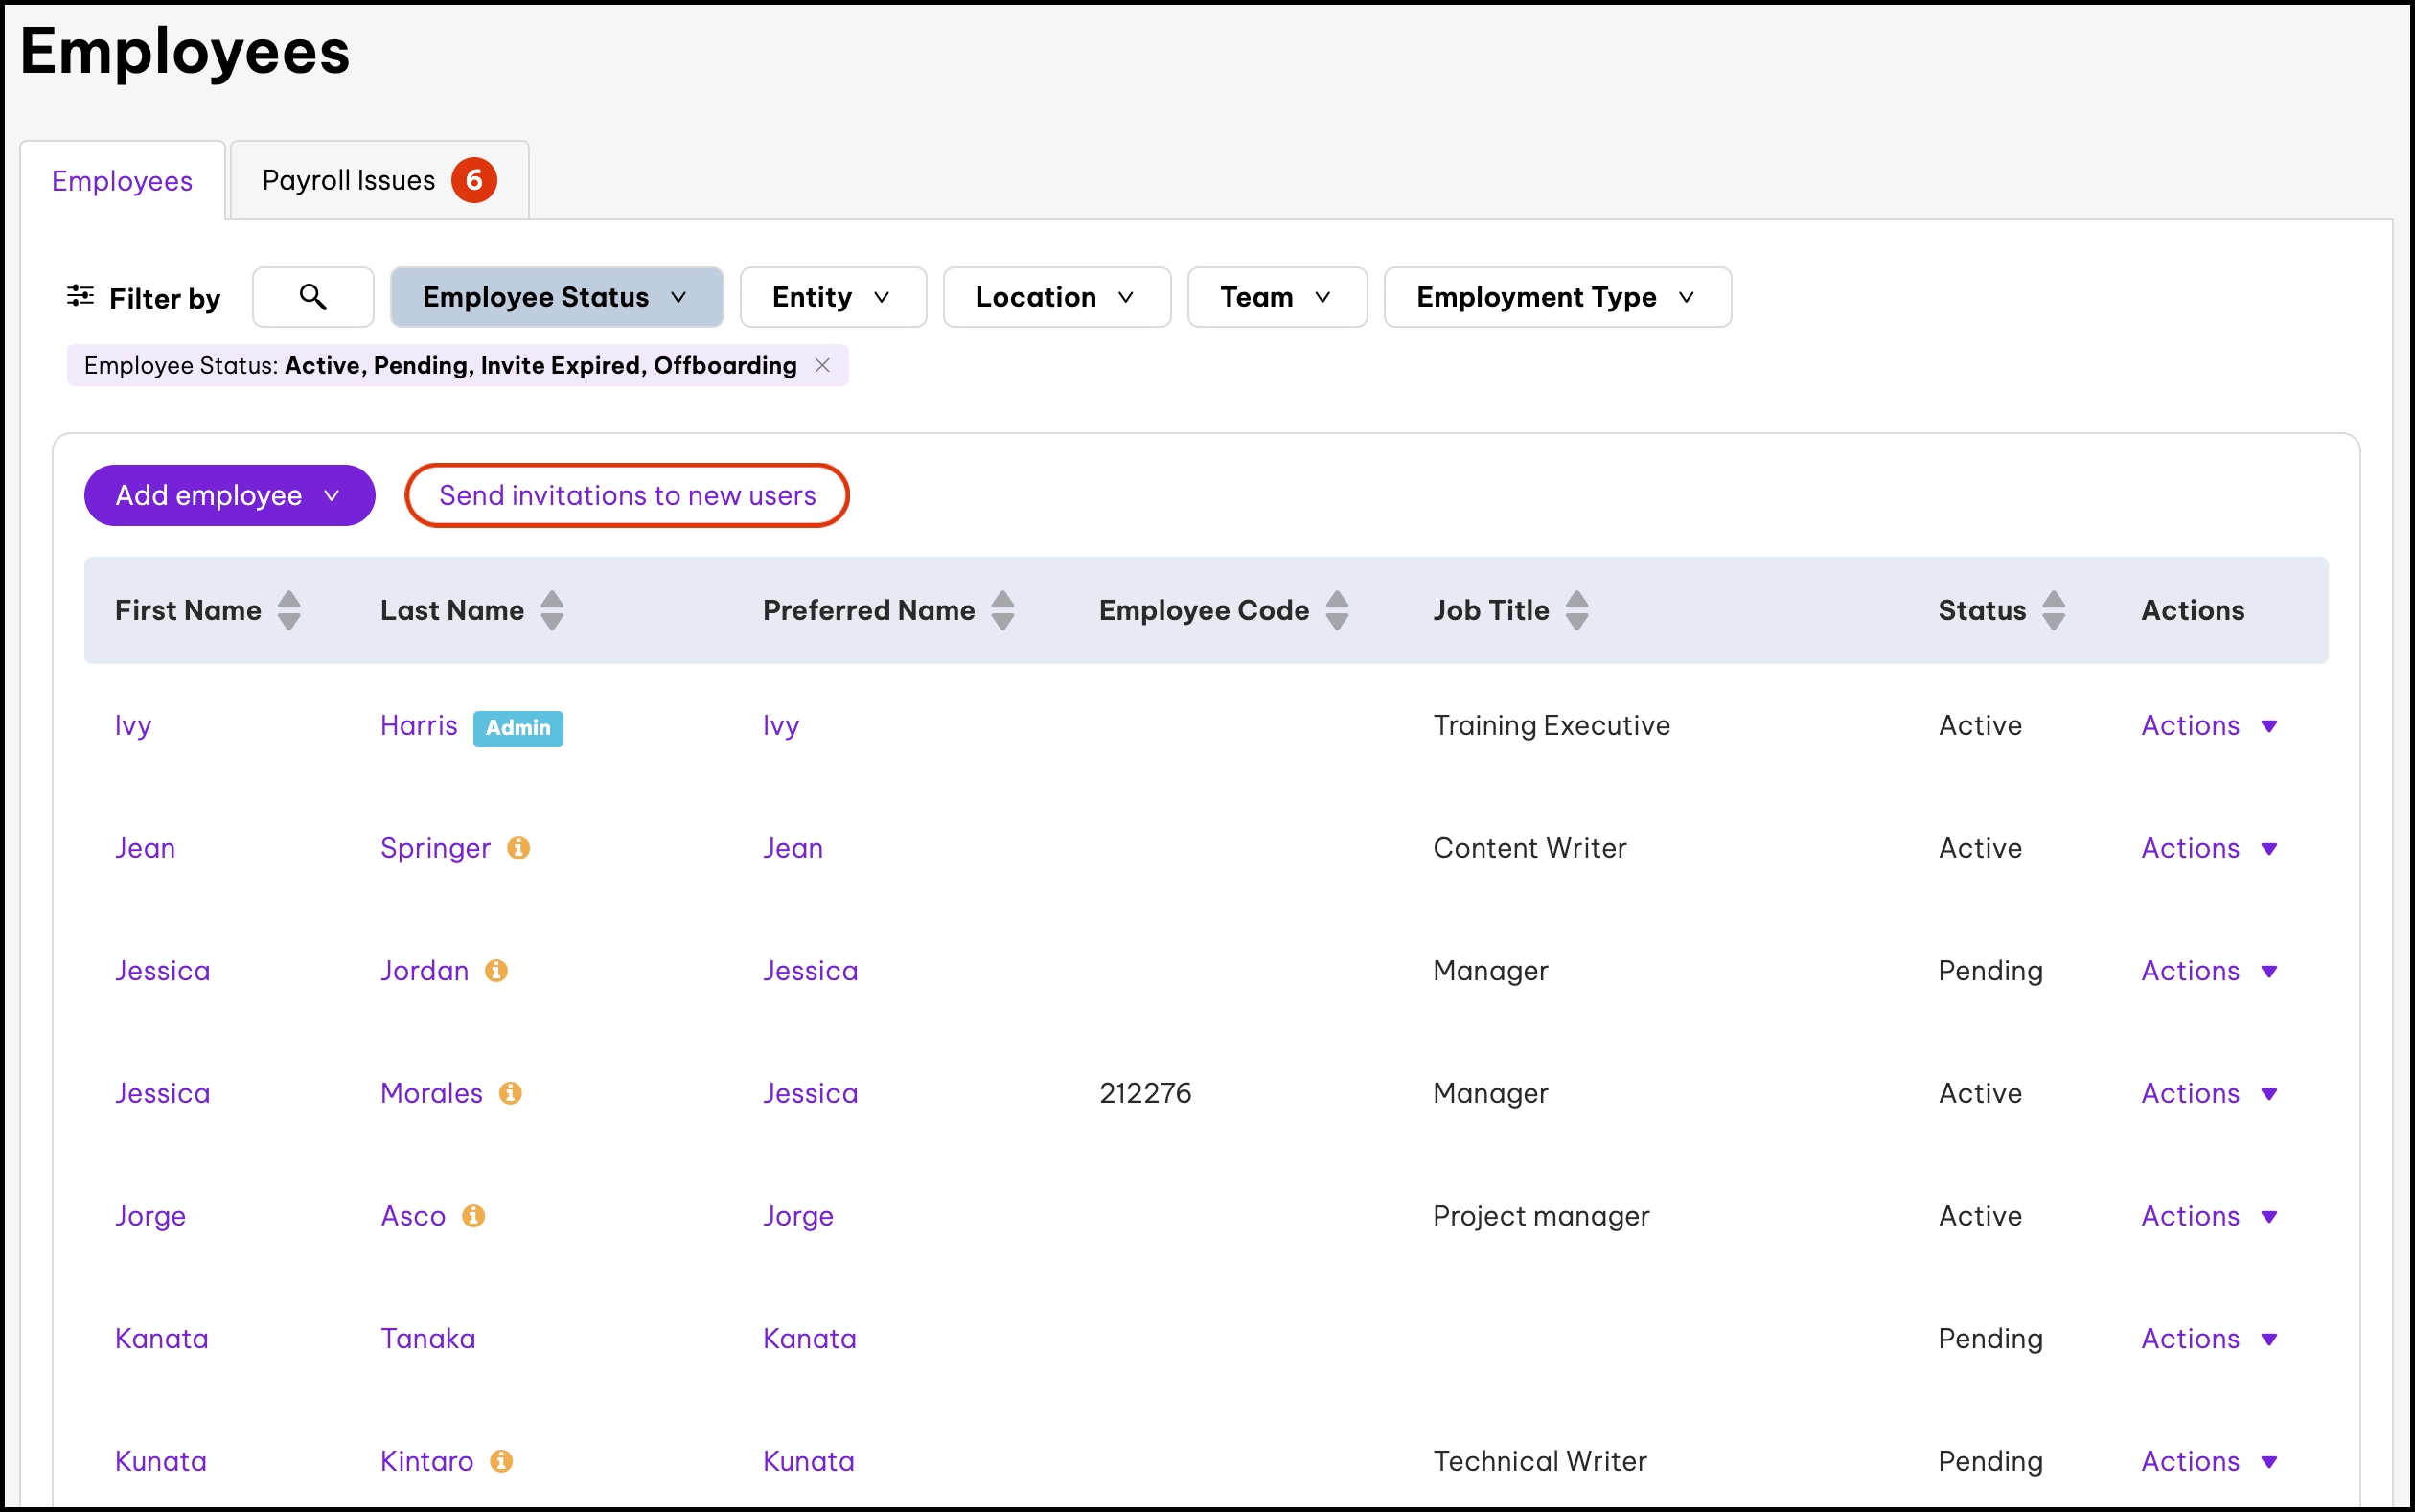This screenshot has height=1512, width=2415.
Task: Click Send invitations to new users
Action: point(627,495)
